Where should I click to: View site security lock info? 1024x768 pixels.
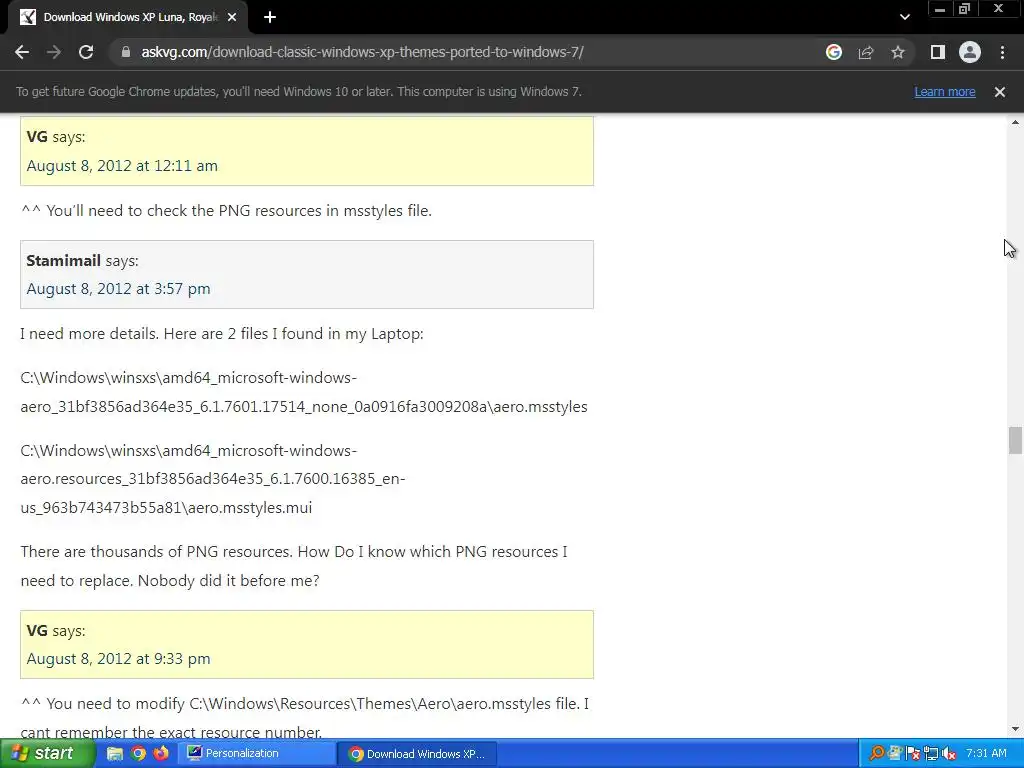coord(126,52)
